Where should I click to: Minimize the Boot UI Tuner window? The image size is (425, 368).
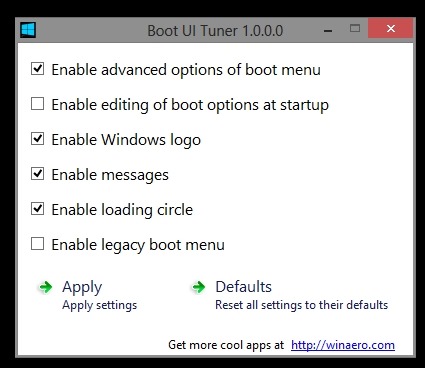(x=328, y=31)
